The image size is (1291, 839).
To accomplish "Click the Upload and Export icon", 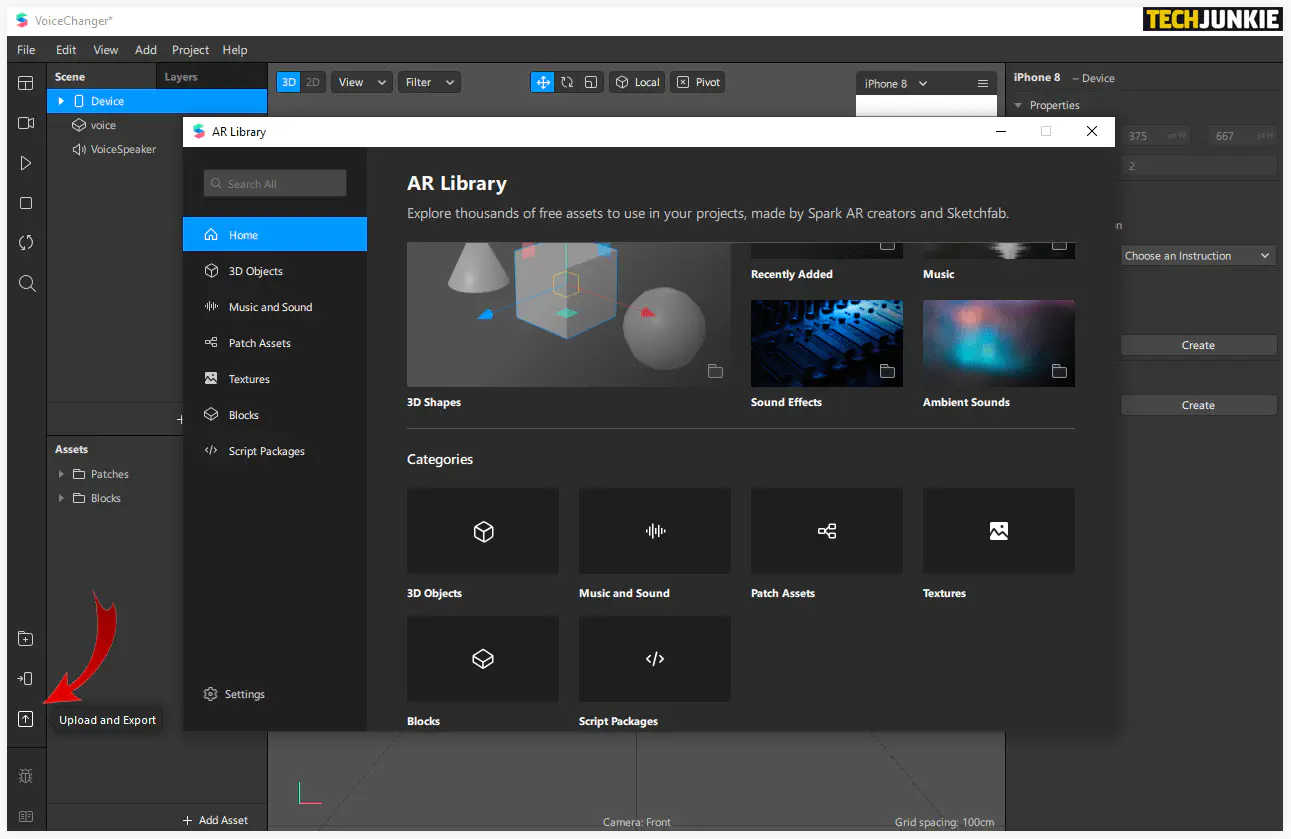I will tap(26, 719).
